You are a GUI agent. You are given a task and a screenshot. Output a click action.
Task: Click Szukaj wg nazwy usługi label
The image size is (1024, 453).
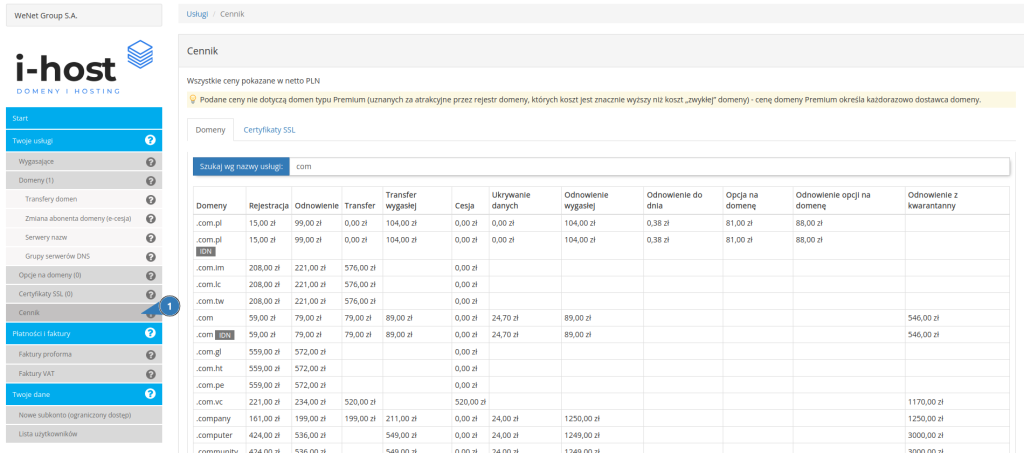pyautogui.click(x=241, y=166)
